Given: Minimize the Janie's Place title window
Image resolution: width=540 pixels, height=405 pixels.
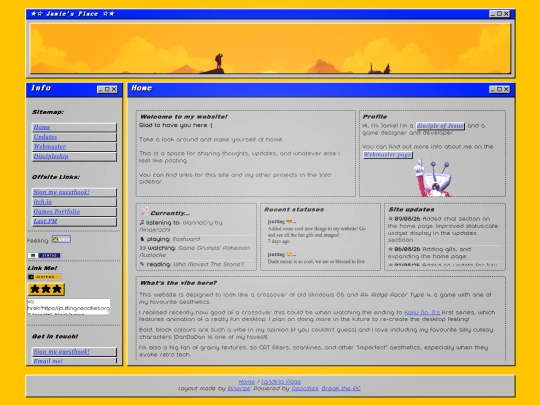Looking at the screenshot, I should point(493,14).
